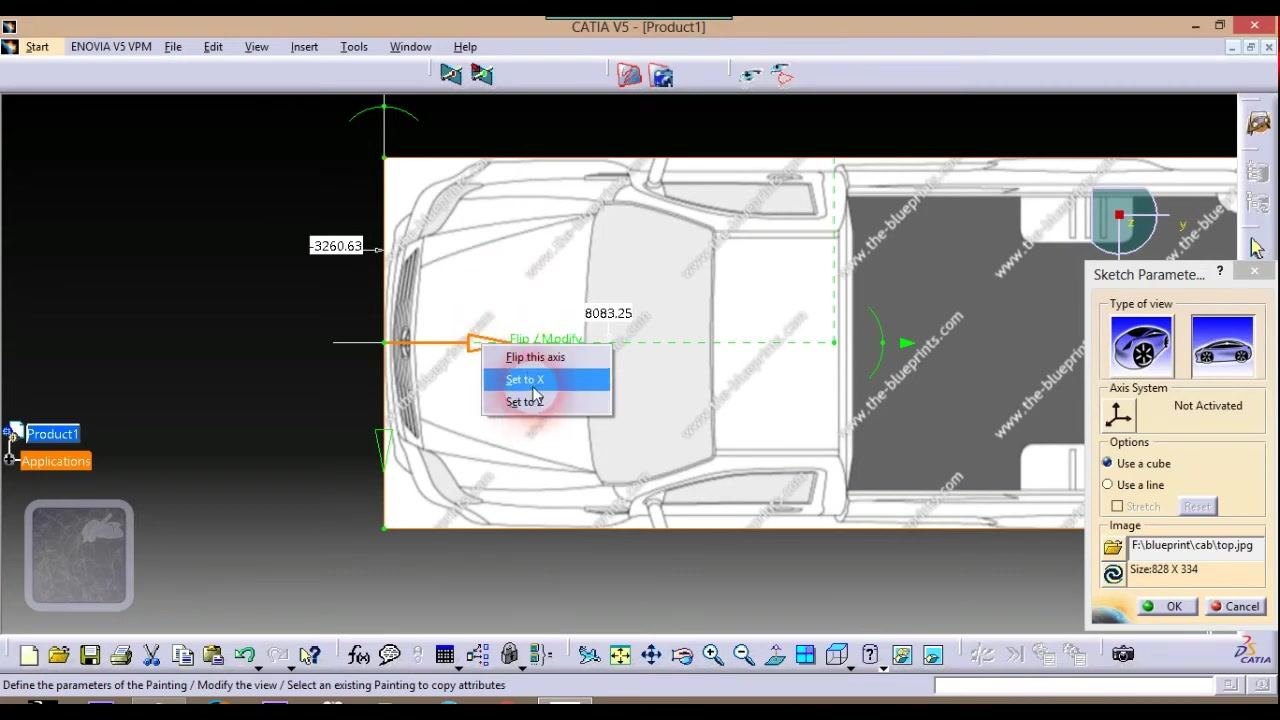Open the Start menu
This screenshot has width=1280, height=720.
[37, 47]
